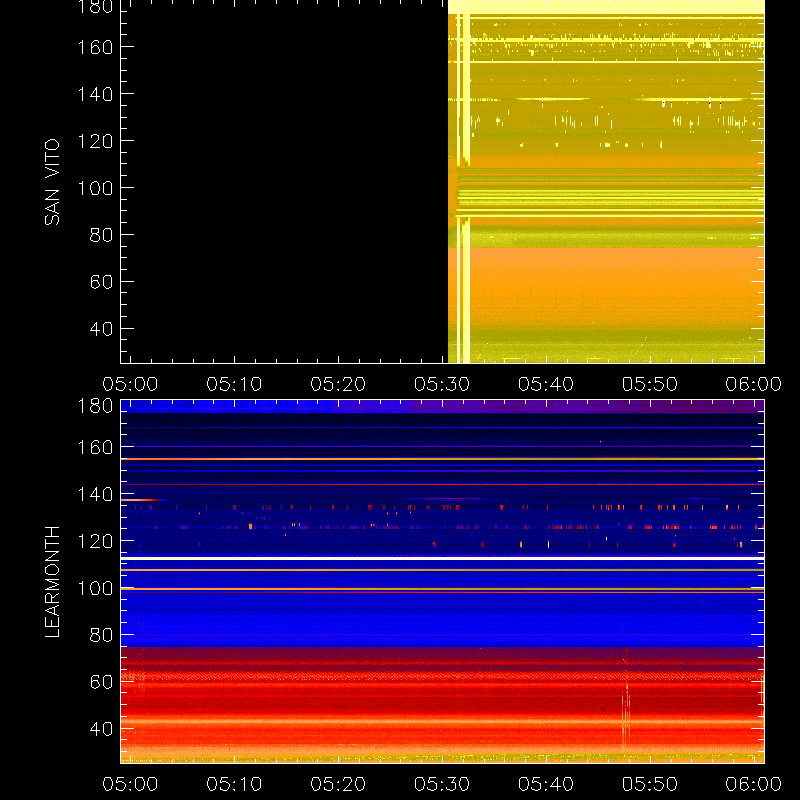Screen dimensions: 800x800
Task: Pick the 120 tick label on the Learmonth plot
Action: (x=95, y=541)
